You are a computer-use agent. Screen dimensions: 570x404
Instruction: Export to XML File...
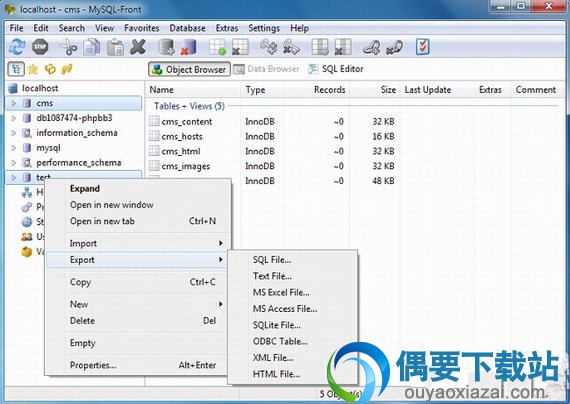coord(293,358)
